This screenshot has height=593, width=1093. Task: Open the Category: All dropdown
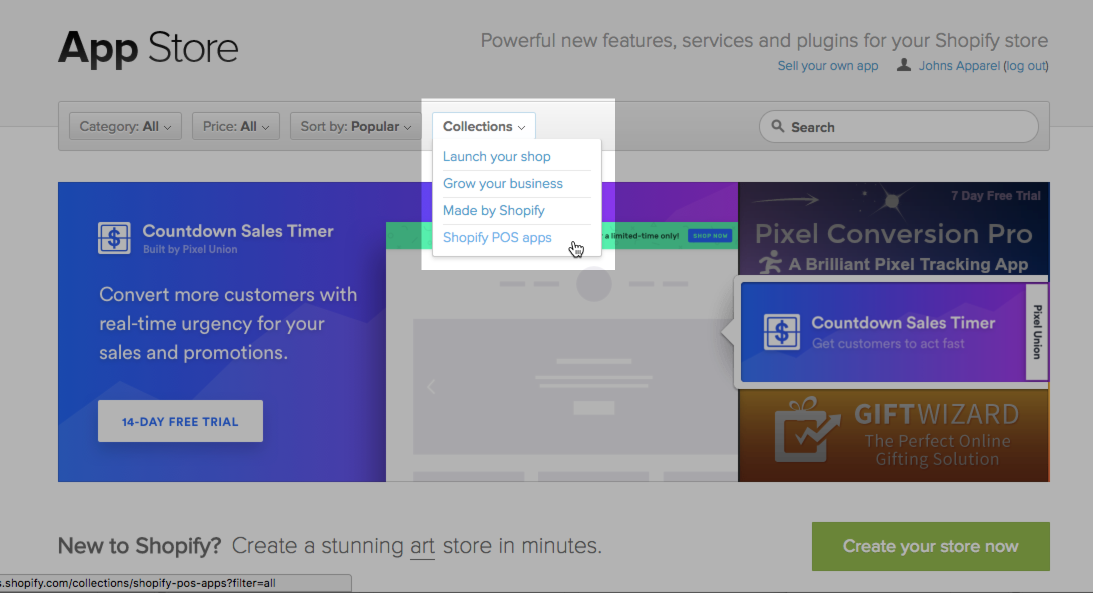[125, 126]
